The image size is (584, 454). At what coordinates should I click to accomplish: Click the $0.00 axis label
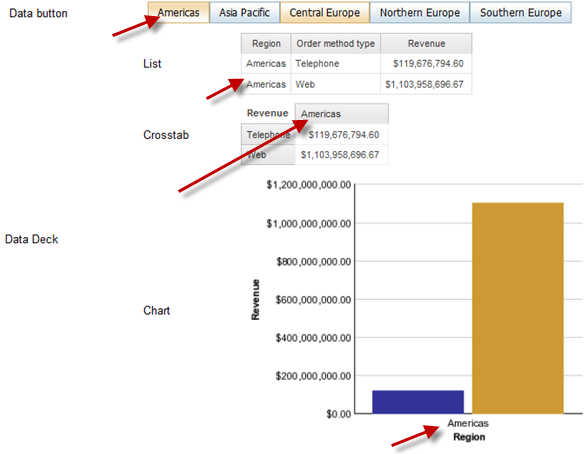(x=339, y=414)
